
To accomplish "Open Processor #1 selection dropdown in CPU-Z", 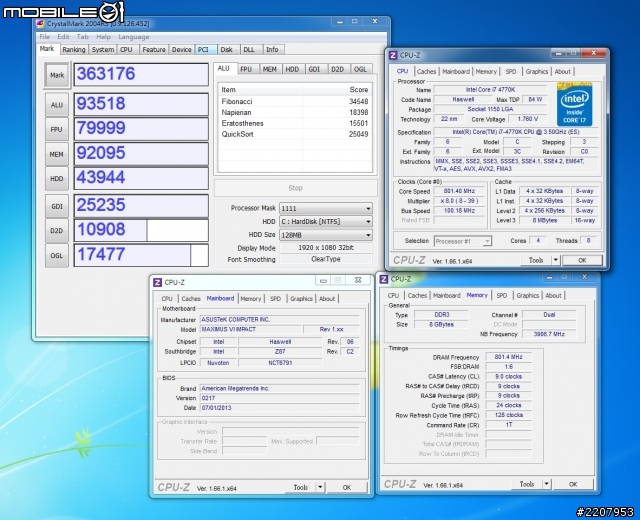I will pos(463,241).
